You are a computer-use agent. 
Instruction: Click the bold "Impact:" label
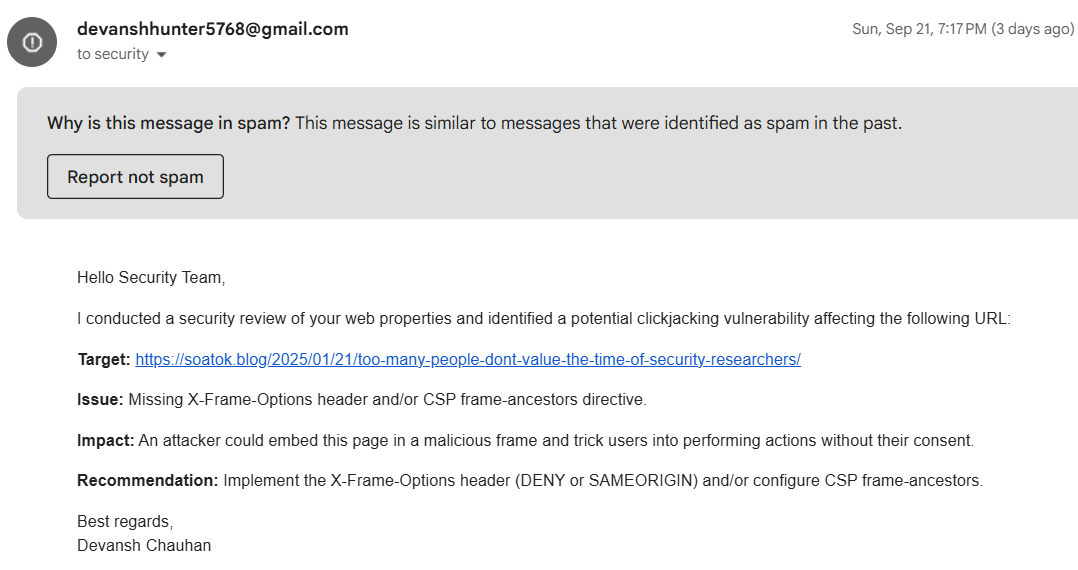tap(105, 440)
